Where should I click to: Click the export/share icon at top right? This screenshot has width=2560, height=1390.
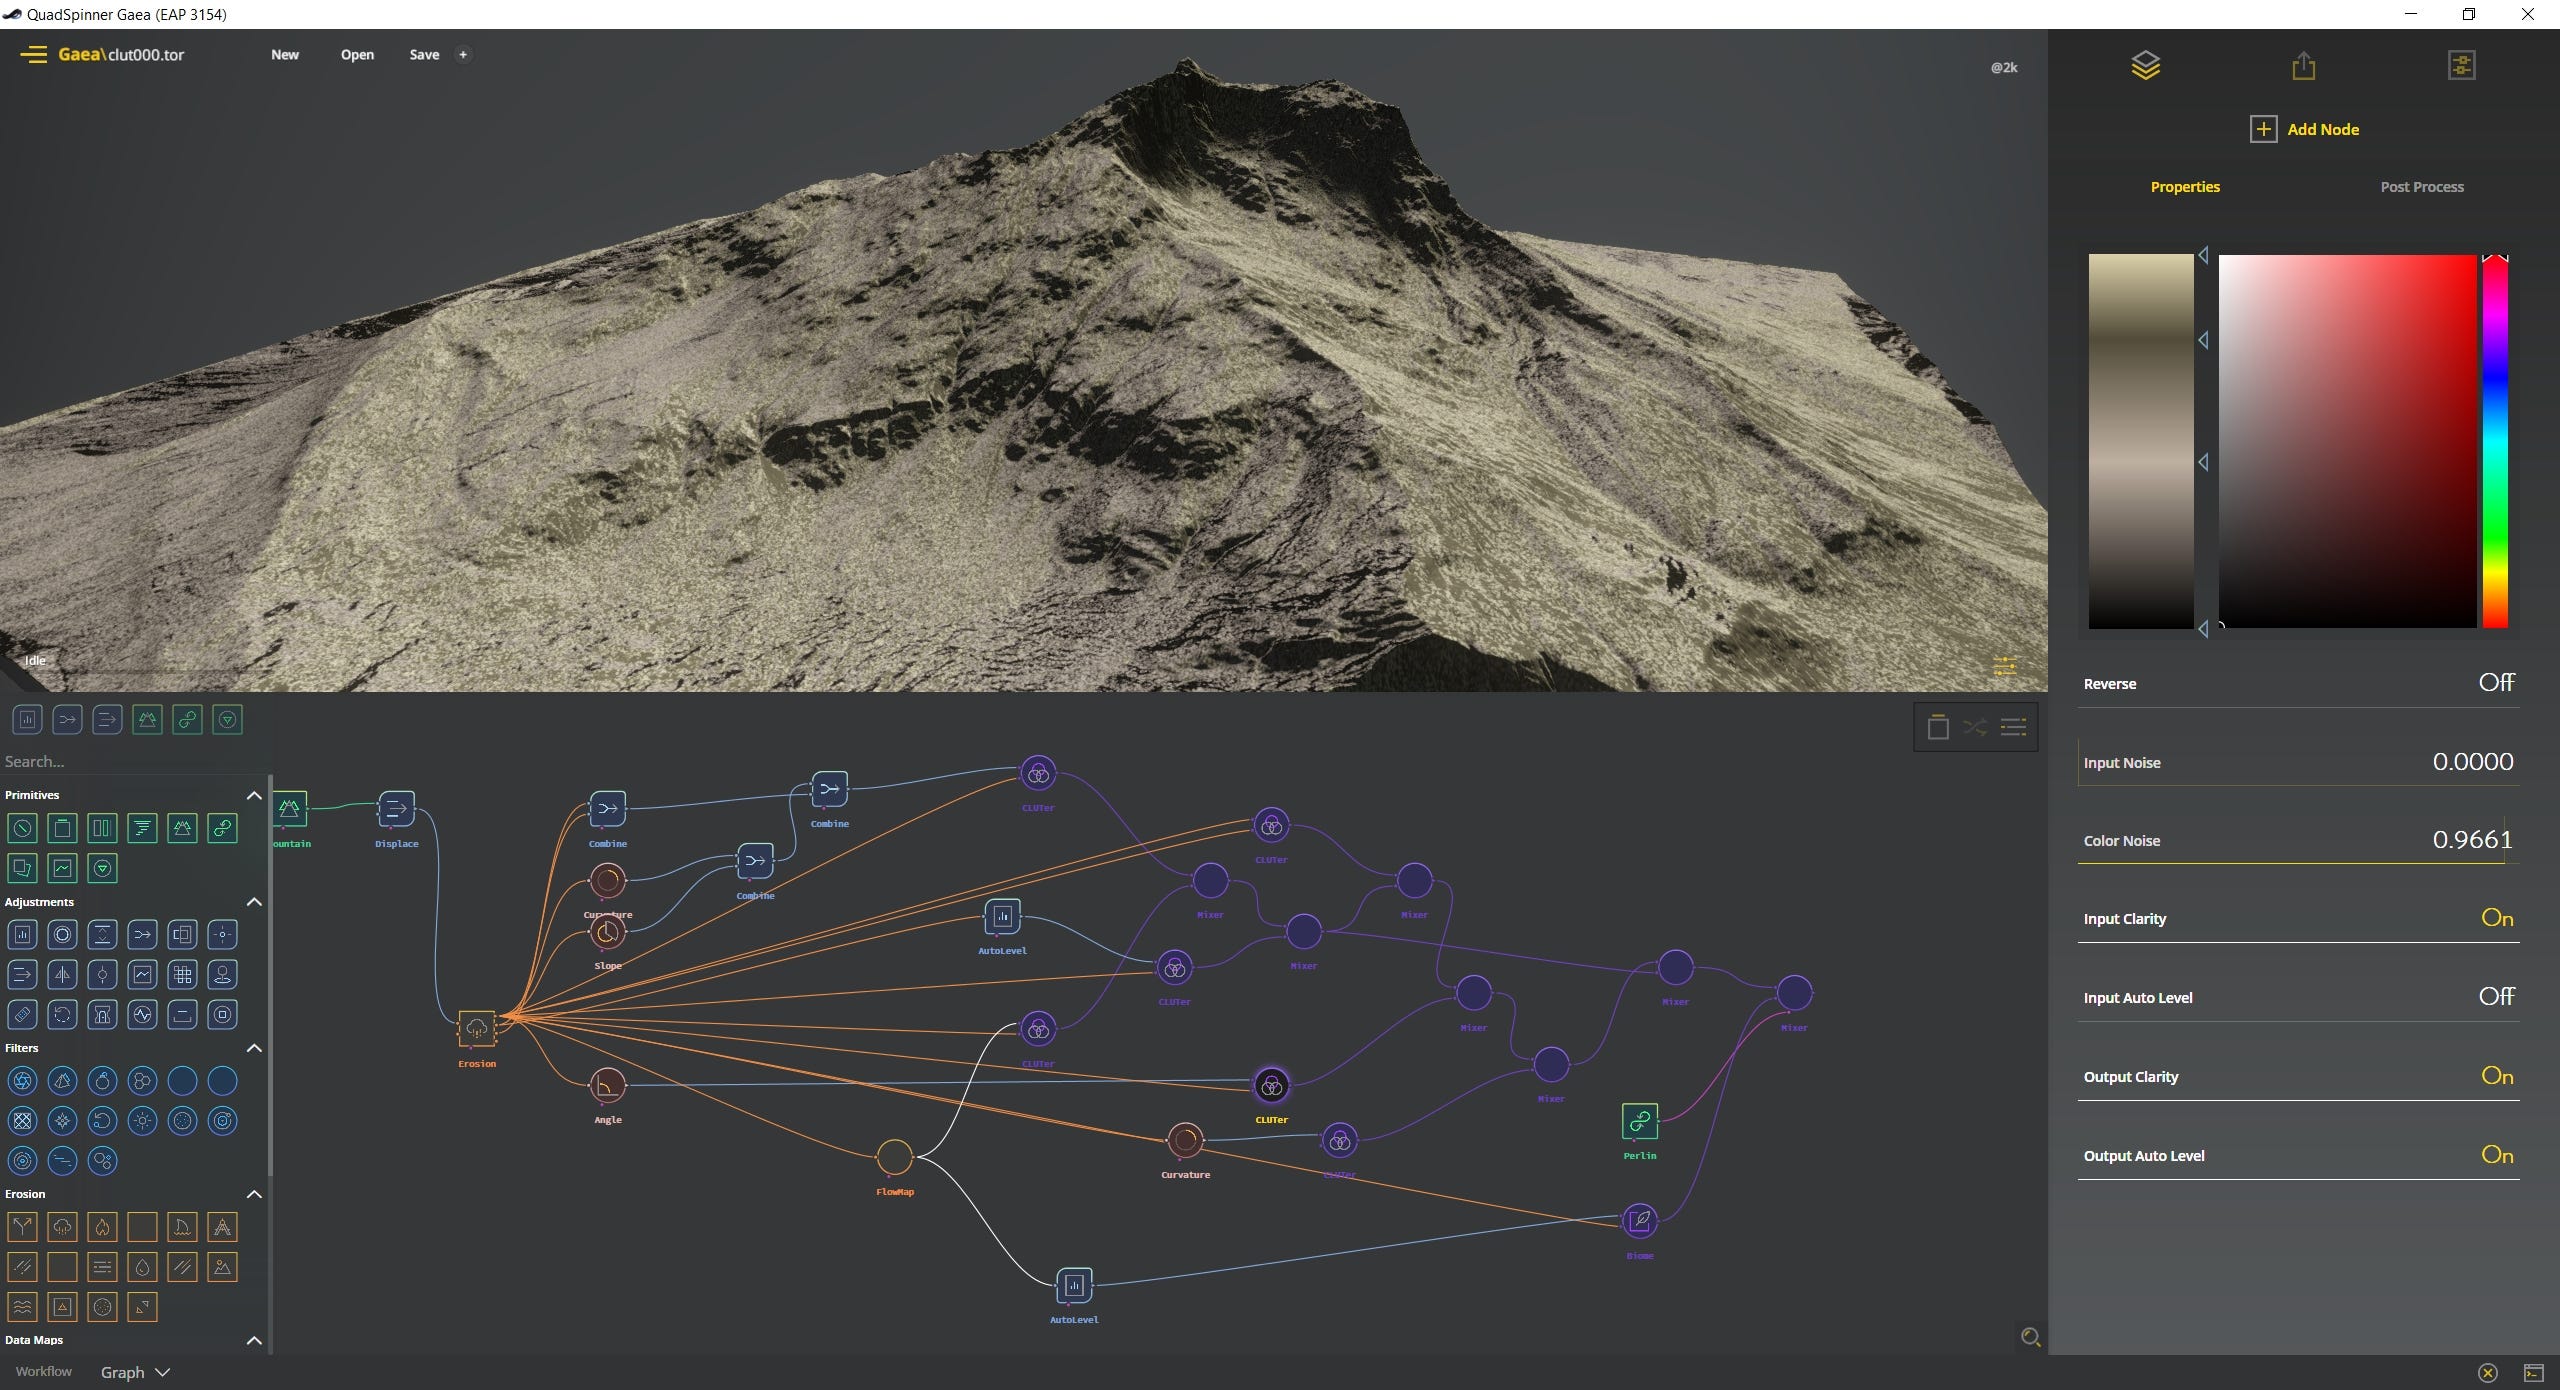[x=2303, y=64]
